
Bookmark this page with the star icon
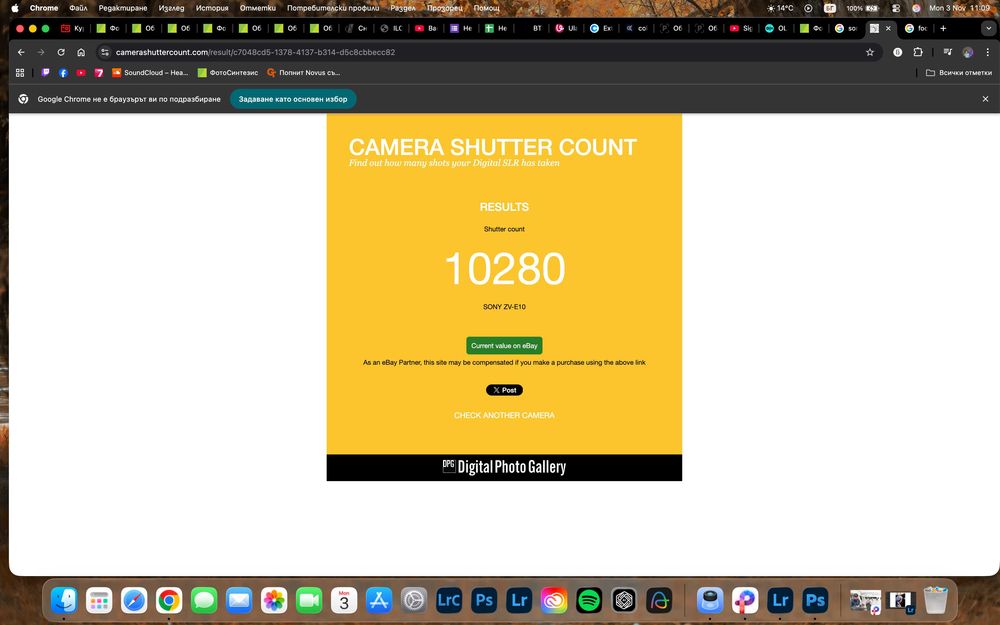click(870, 52)
